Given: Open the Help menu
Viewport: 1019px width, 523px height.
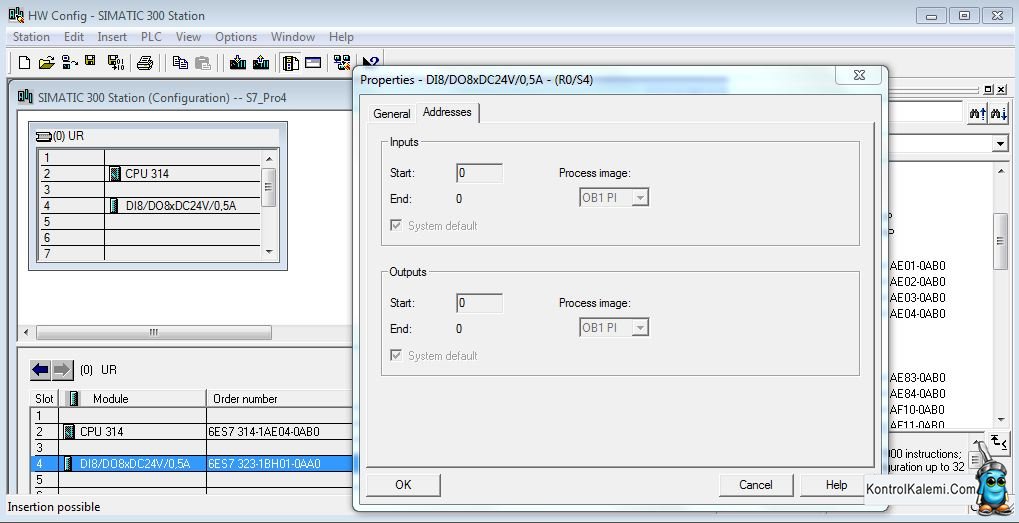Looking at the screenshot, I should click(341, 37).
